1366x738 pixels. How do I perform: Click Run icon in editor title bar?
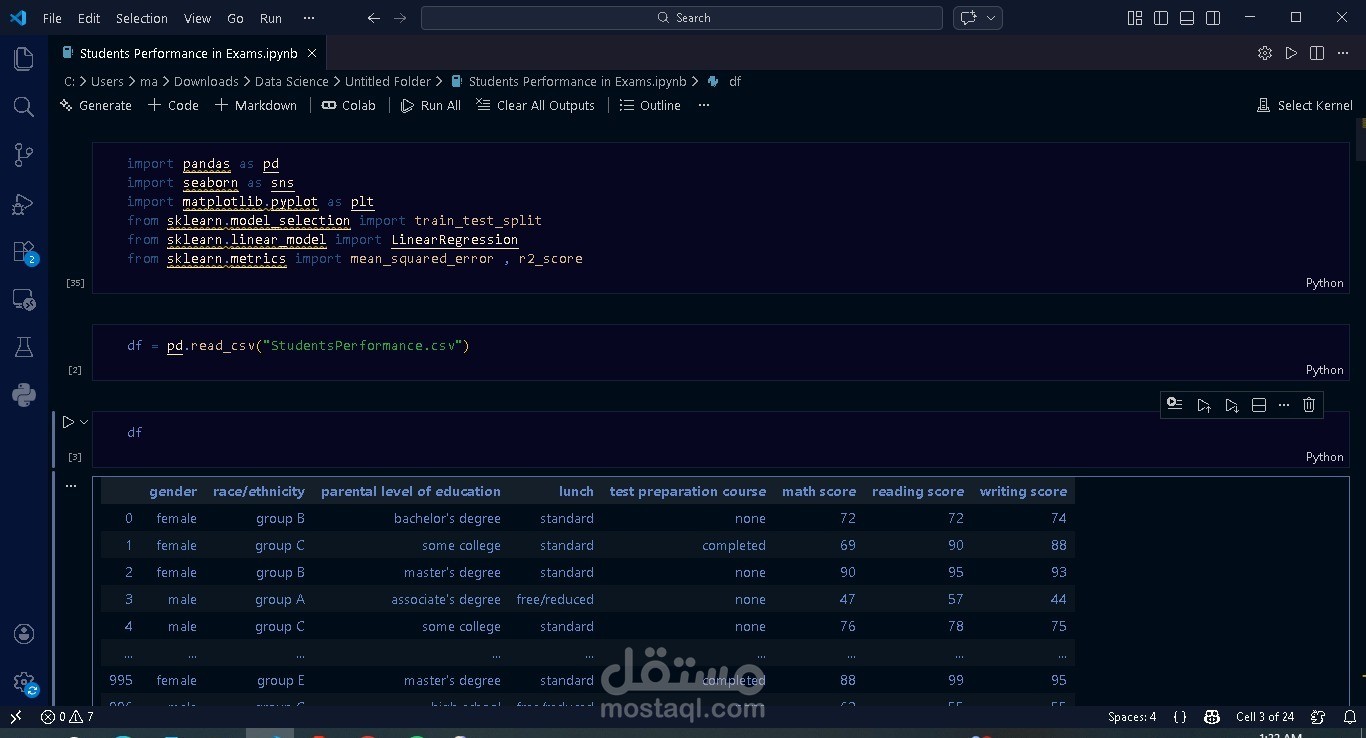coord(1291,53)
